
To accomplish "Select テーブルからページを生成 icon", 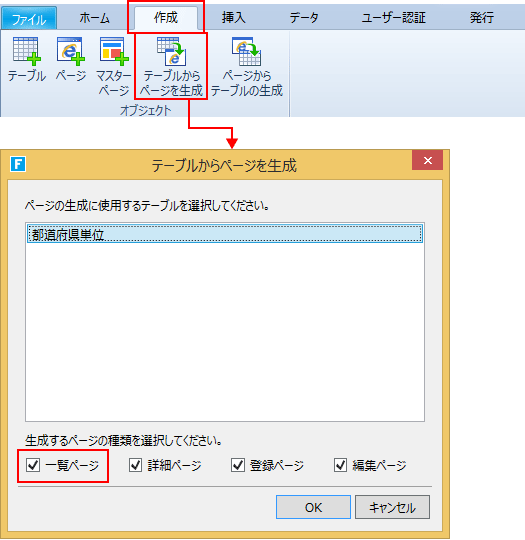I will coord(172,51).
